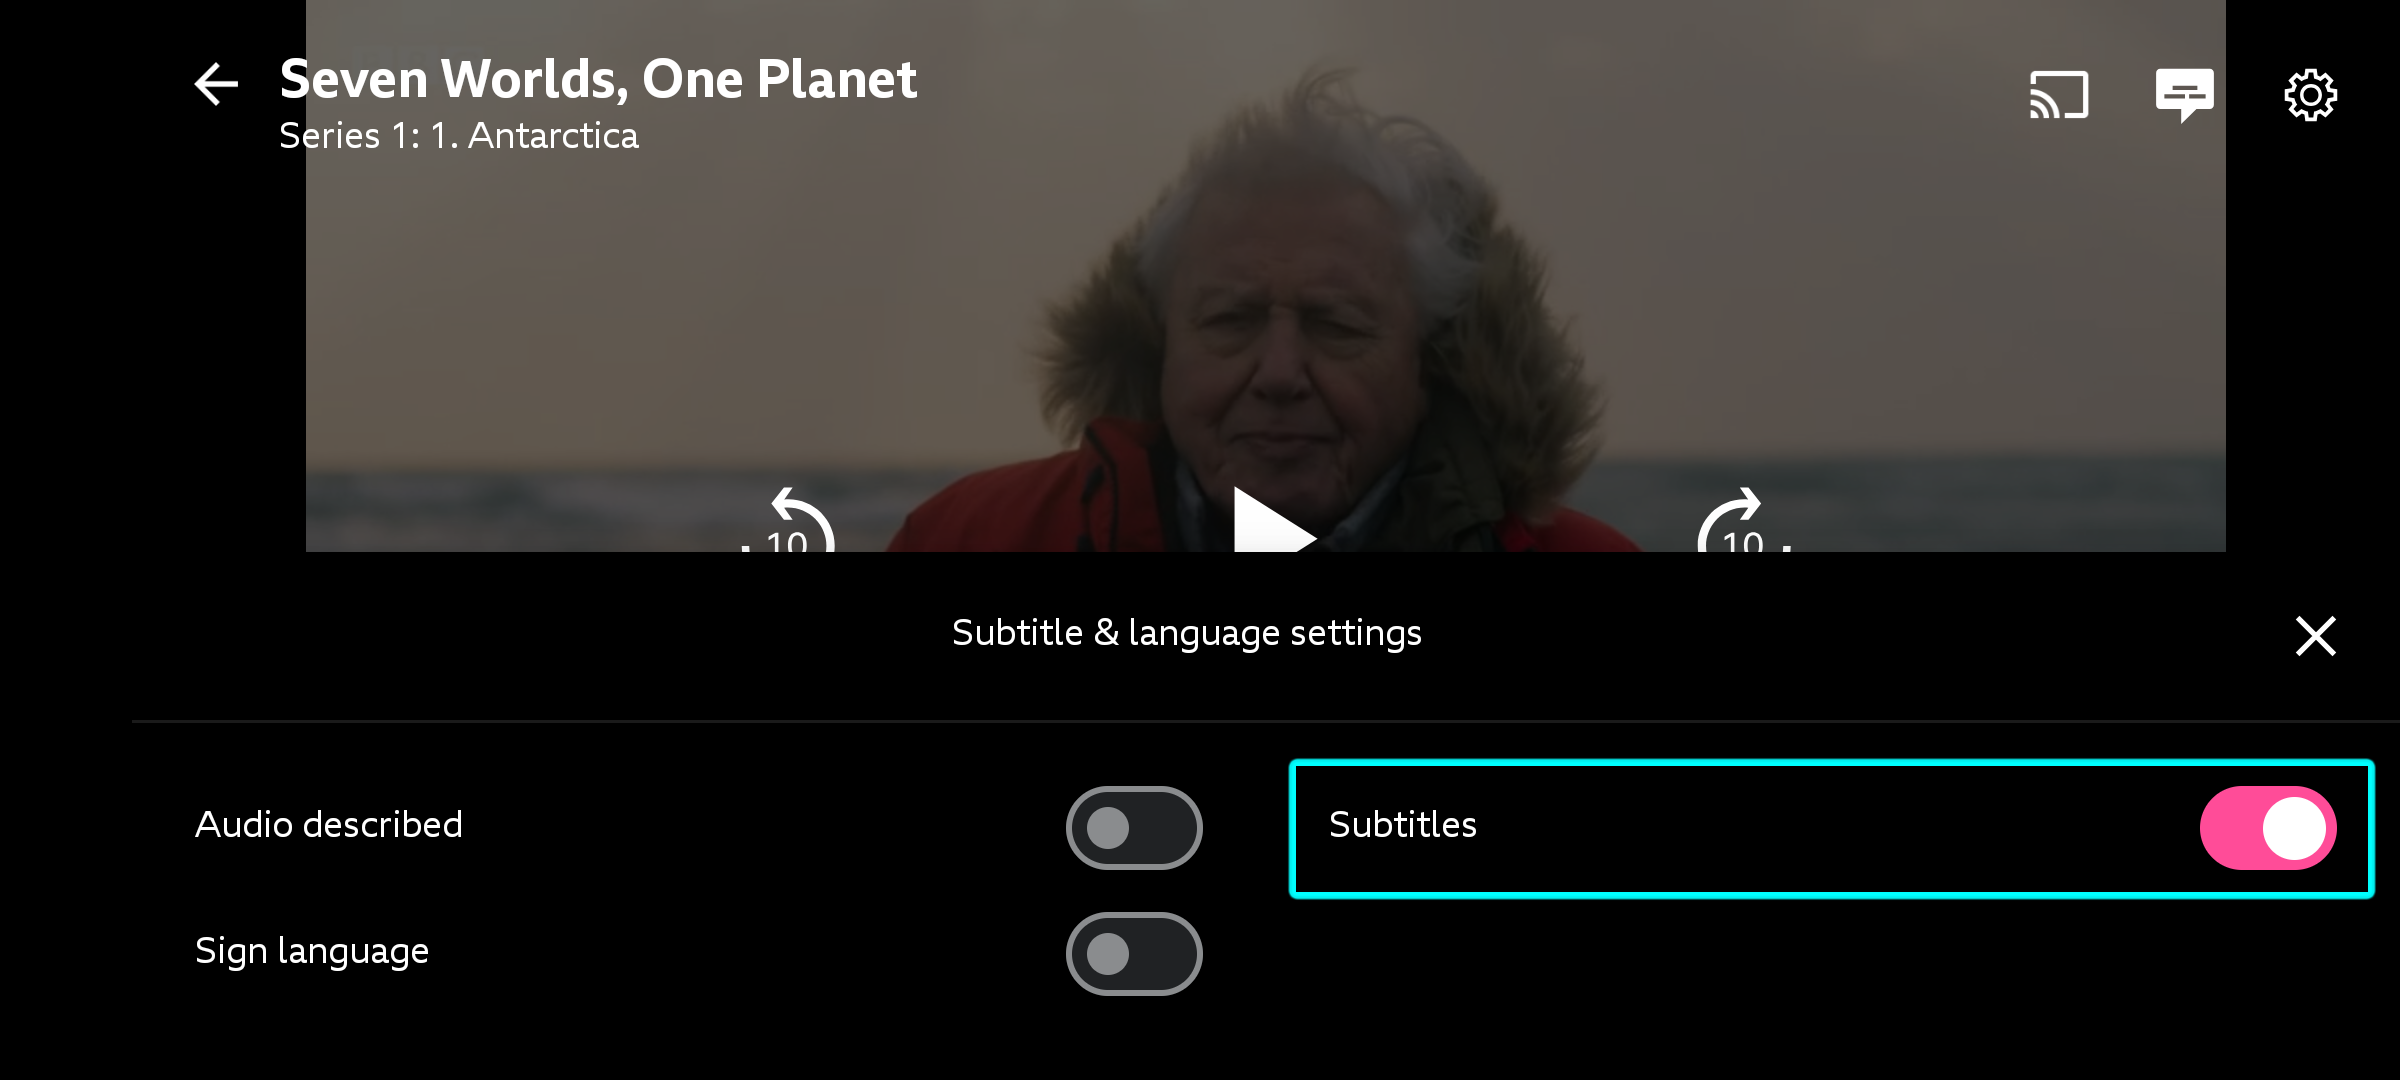The width and height of the screenshot is (2400, 1080).
Task: Click the Sign language label text
Action: (x=312, y=950)
